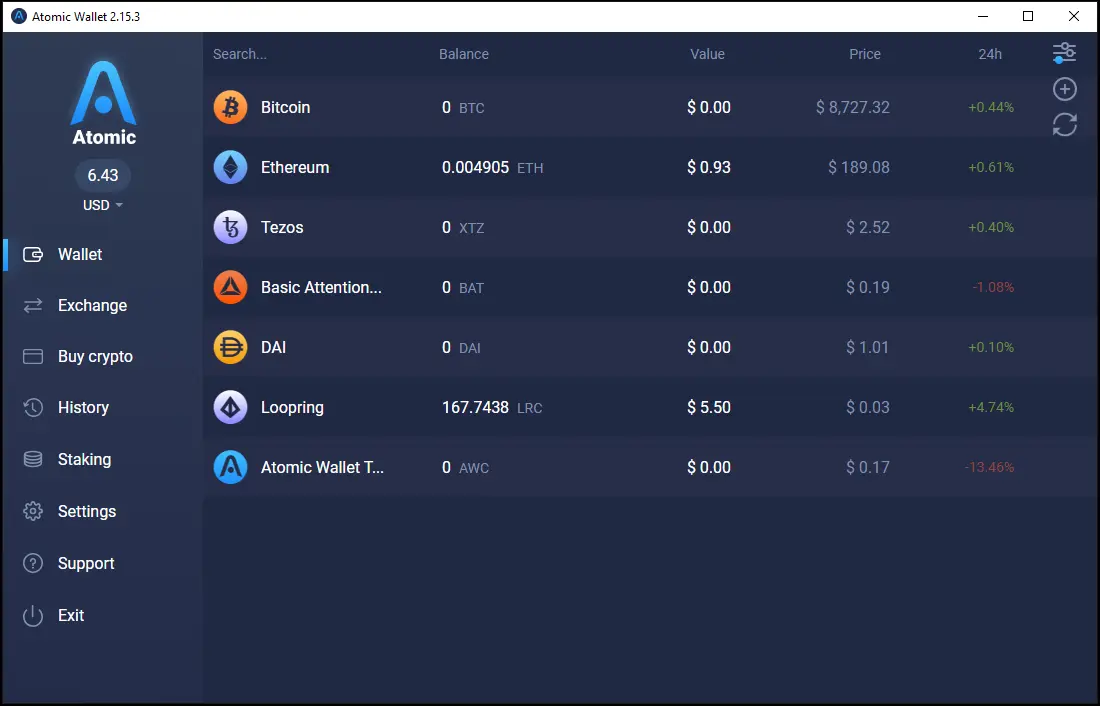Click the add asset plus icon
This screenshot has width=1100, height=706.
(1065, 89)
